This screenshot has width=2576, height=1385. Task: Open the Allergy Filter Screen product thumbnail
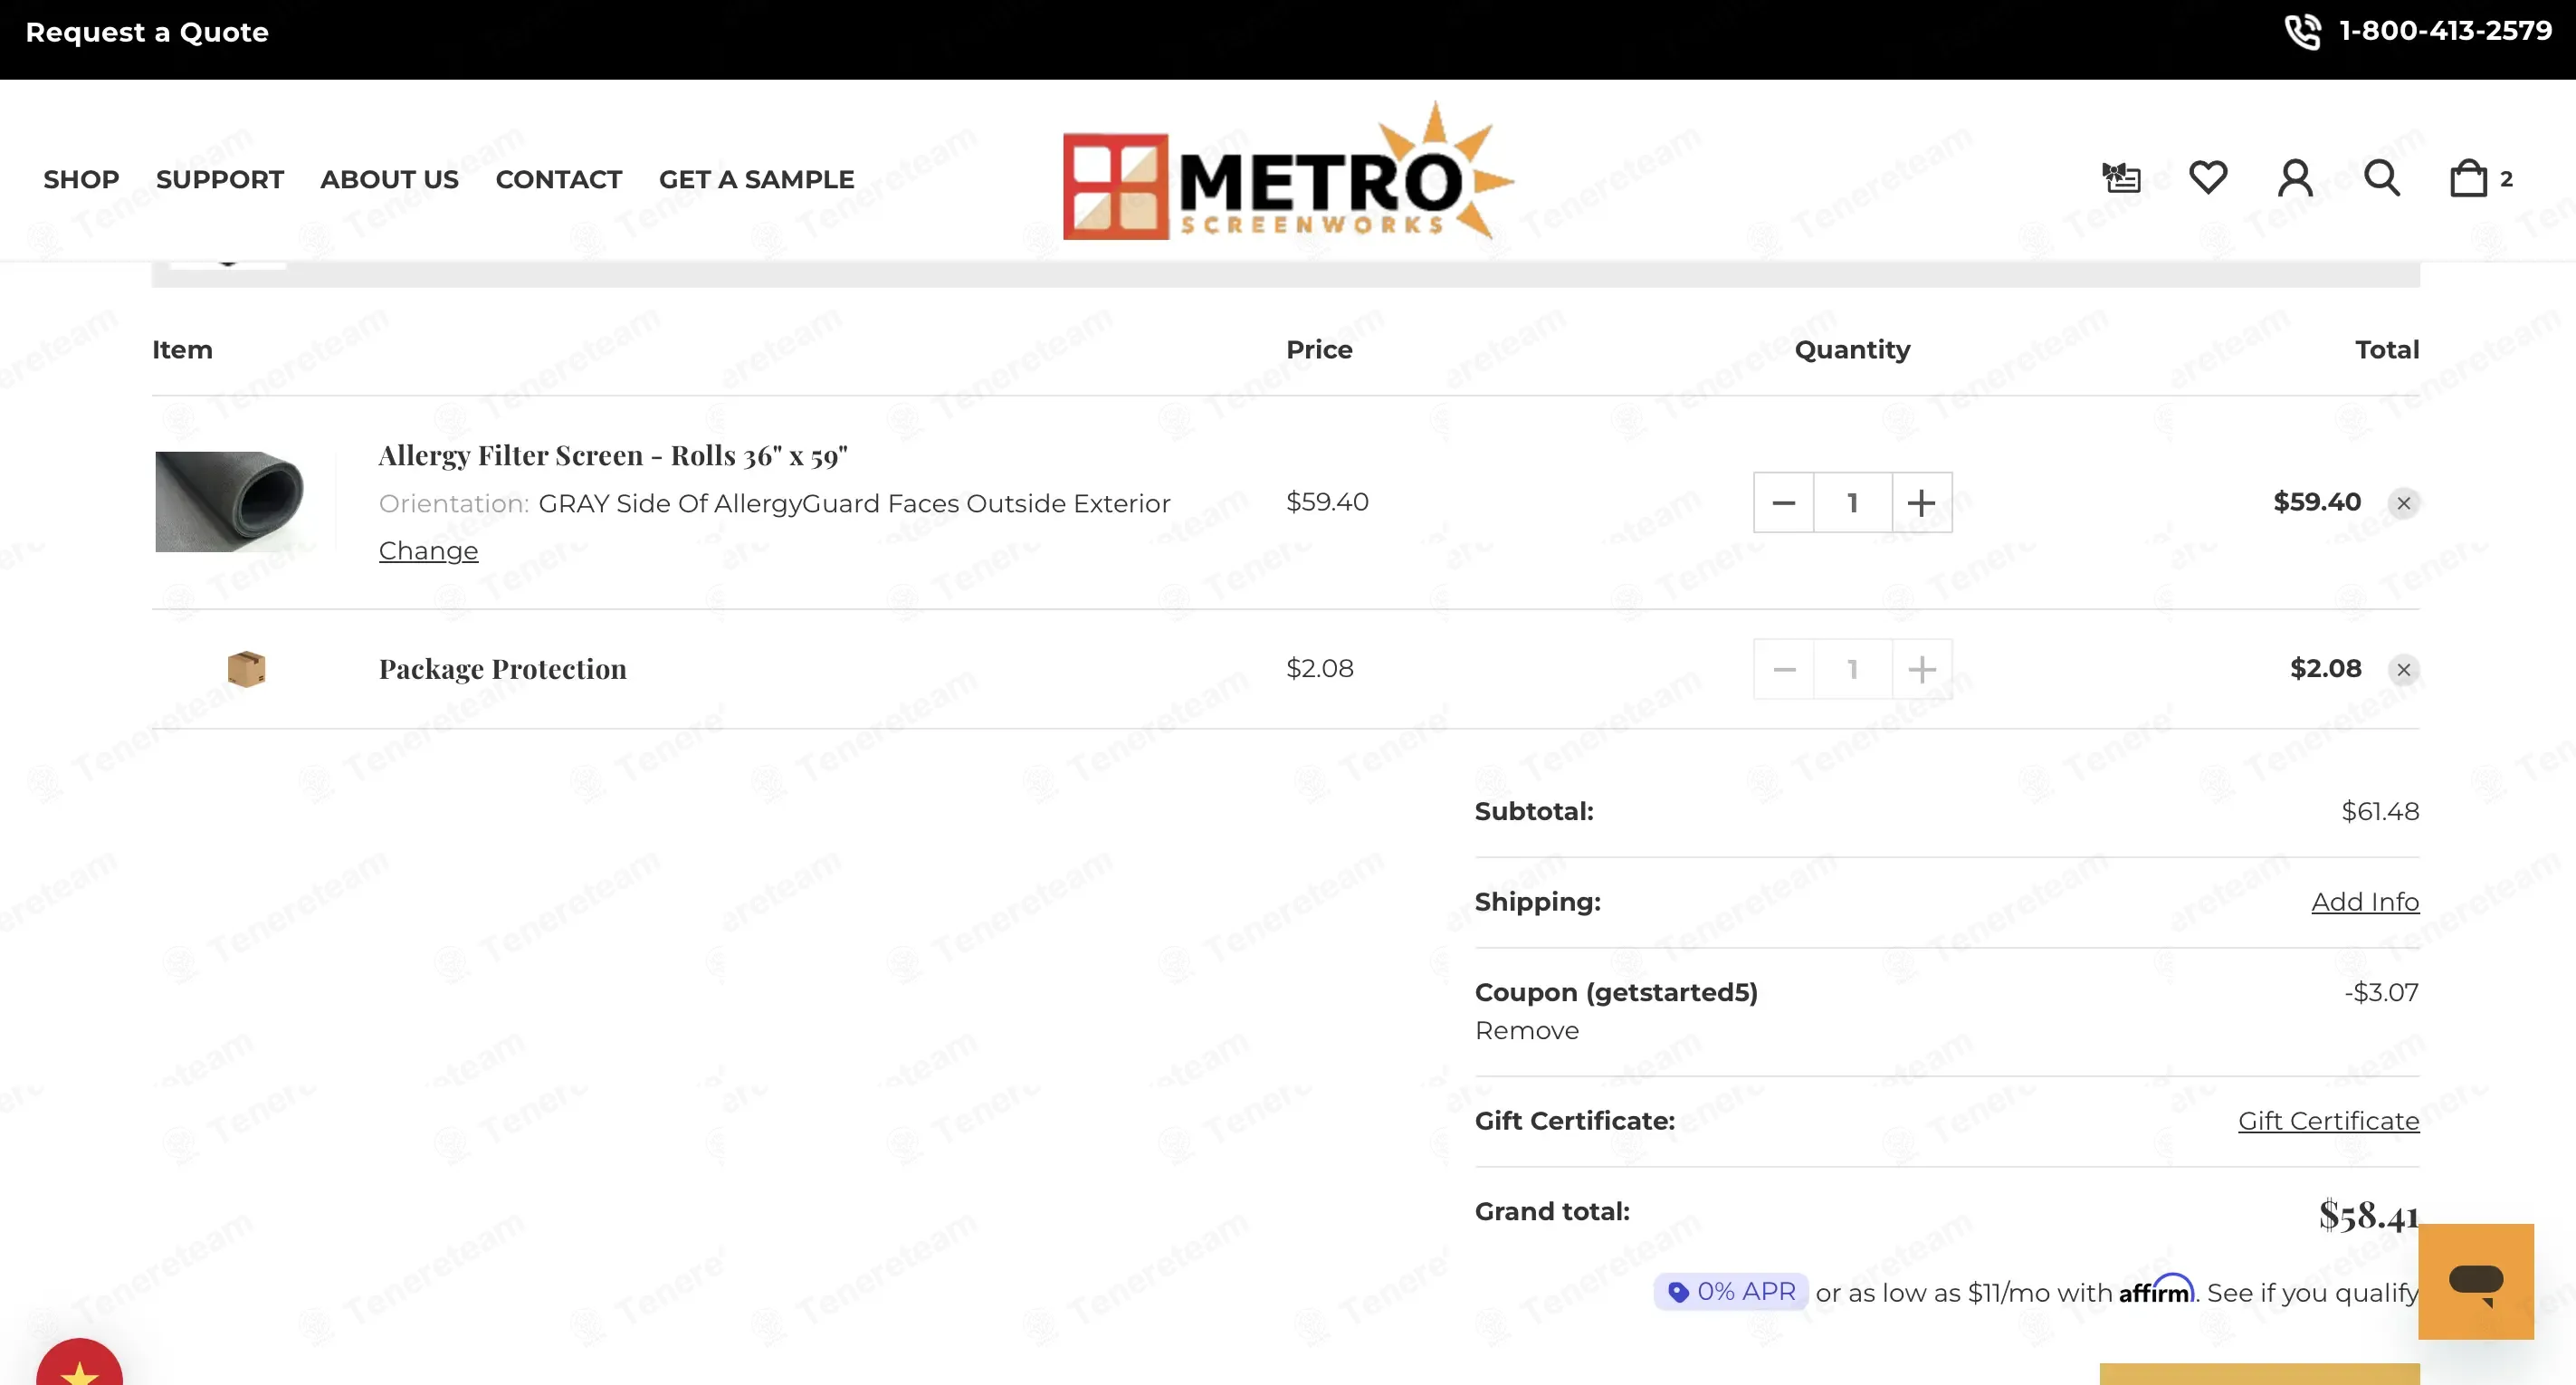pos(230,501)
